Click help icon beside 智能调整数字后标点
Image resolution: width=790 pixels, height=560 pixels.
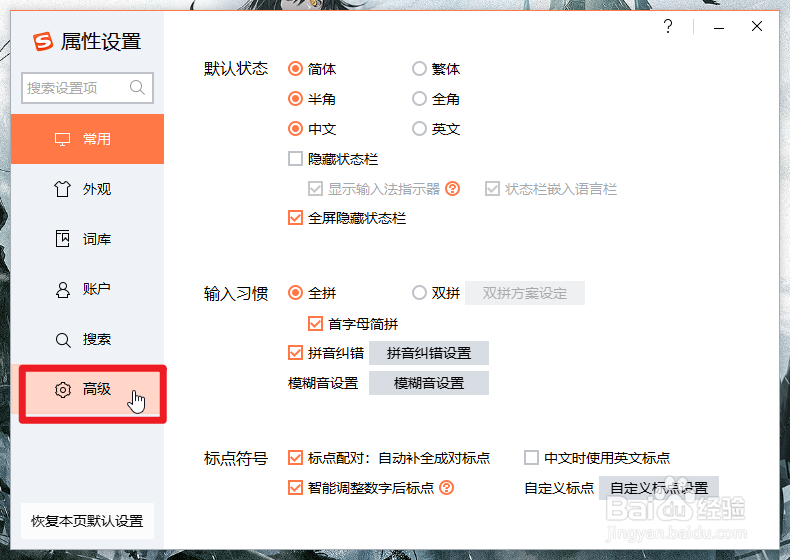(x=446, y=487)
